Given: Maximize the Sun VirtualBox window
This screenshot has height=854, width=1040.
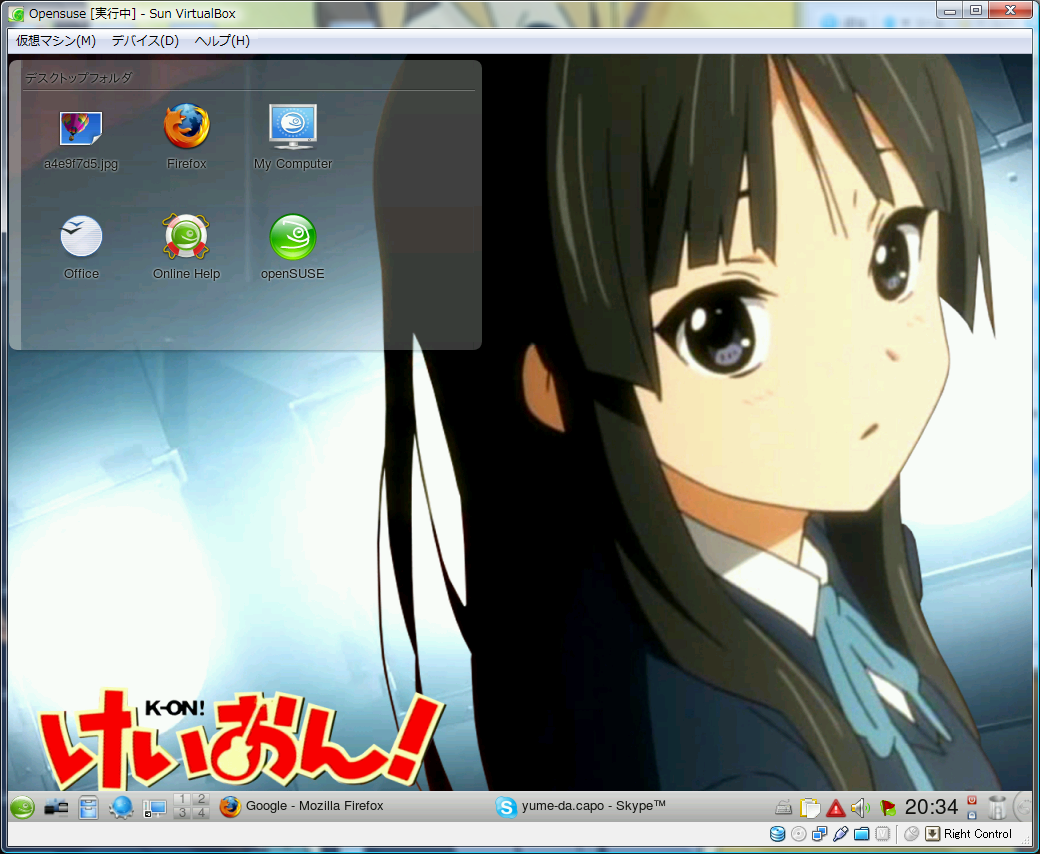Looking at the screenshot, I should (976, 11).
